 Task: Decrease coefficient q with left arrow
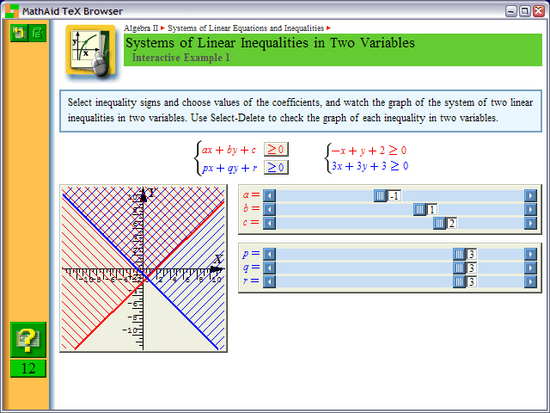tap(269, 268)
